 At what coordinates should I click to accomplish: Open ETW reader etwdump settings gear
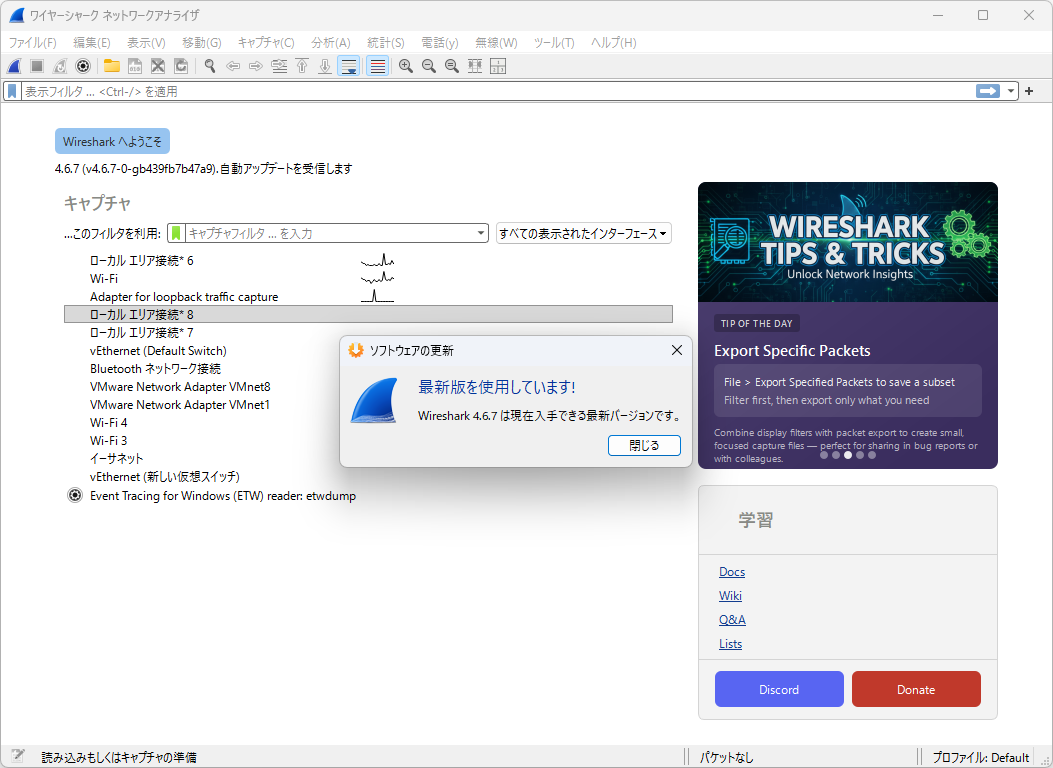click(x=75, y=495)
